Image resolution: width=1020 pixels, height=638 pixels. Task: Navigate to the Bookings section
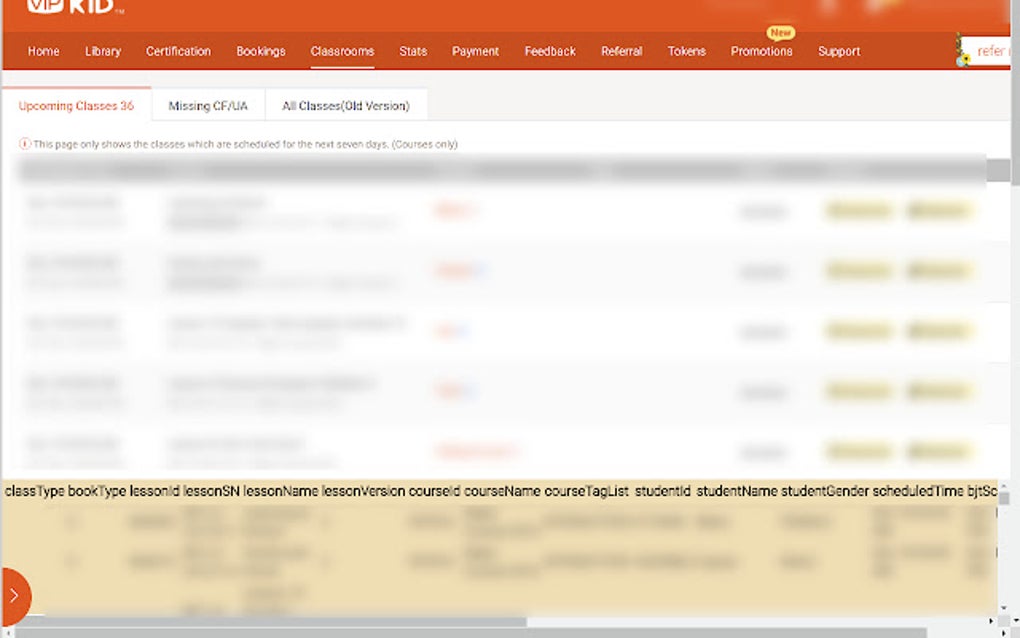(x=260, y=51)
